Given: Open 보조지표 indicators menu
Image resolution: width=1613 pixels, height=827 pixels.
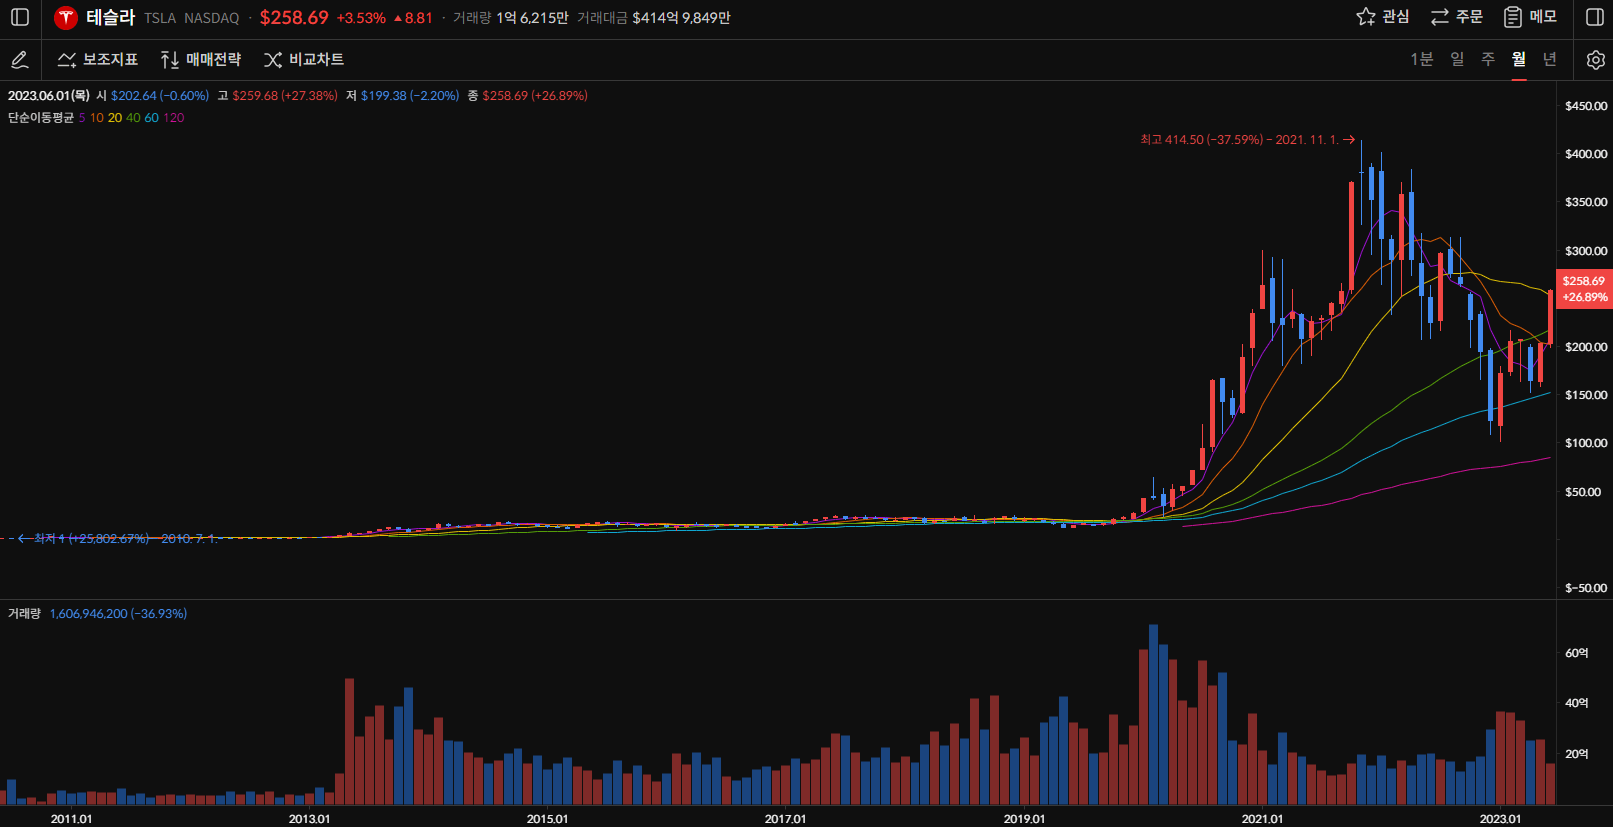Looking at the screenshot, I should pyautogui.click(x=98, y=60).
